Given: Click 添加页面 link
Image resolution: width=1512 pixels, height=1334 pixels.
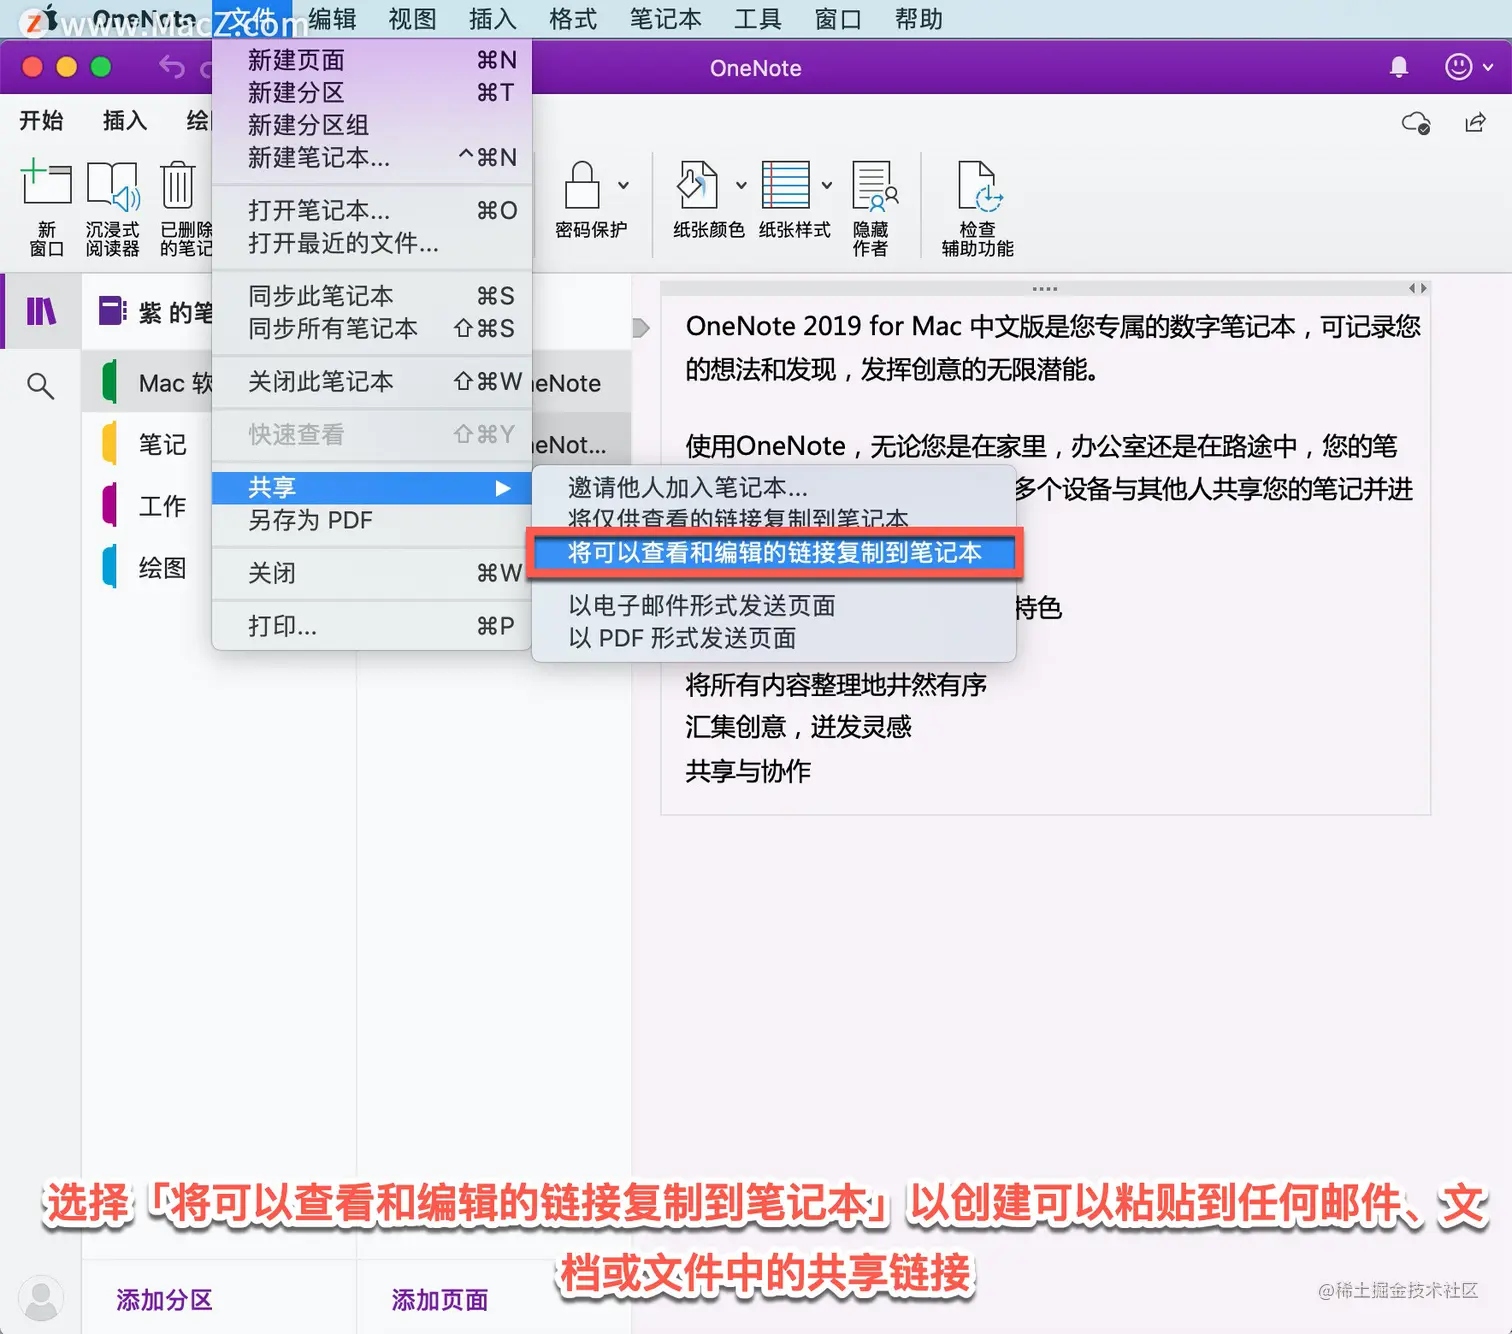Looking at the screenshot, I should pyautogui.click(x=440, y=1300).
